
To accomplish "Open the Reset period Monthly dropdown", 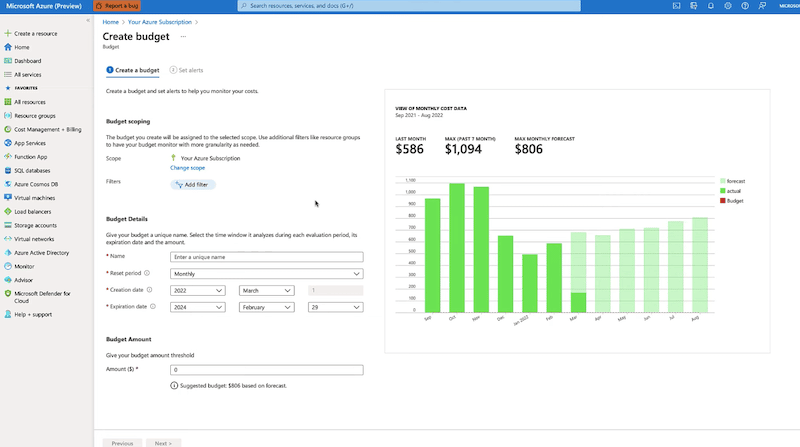I will pos(266,274).
